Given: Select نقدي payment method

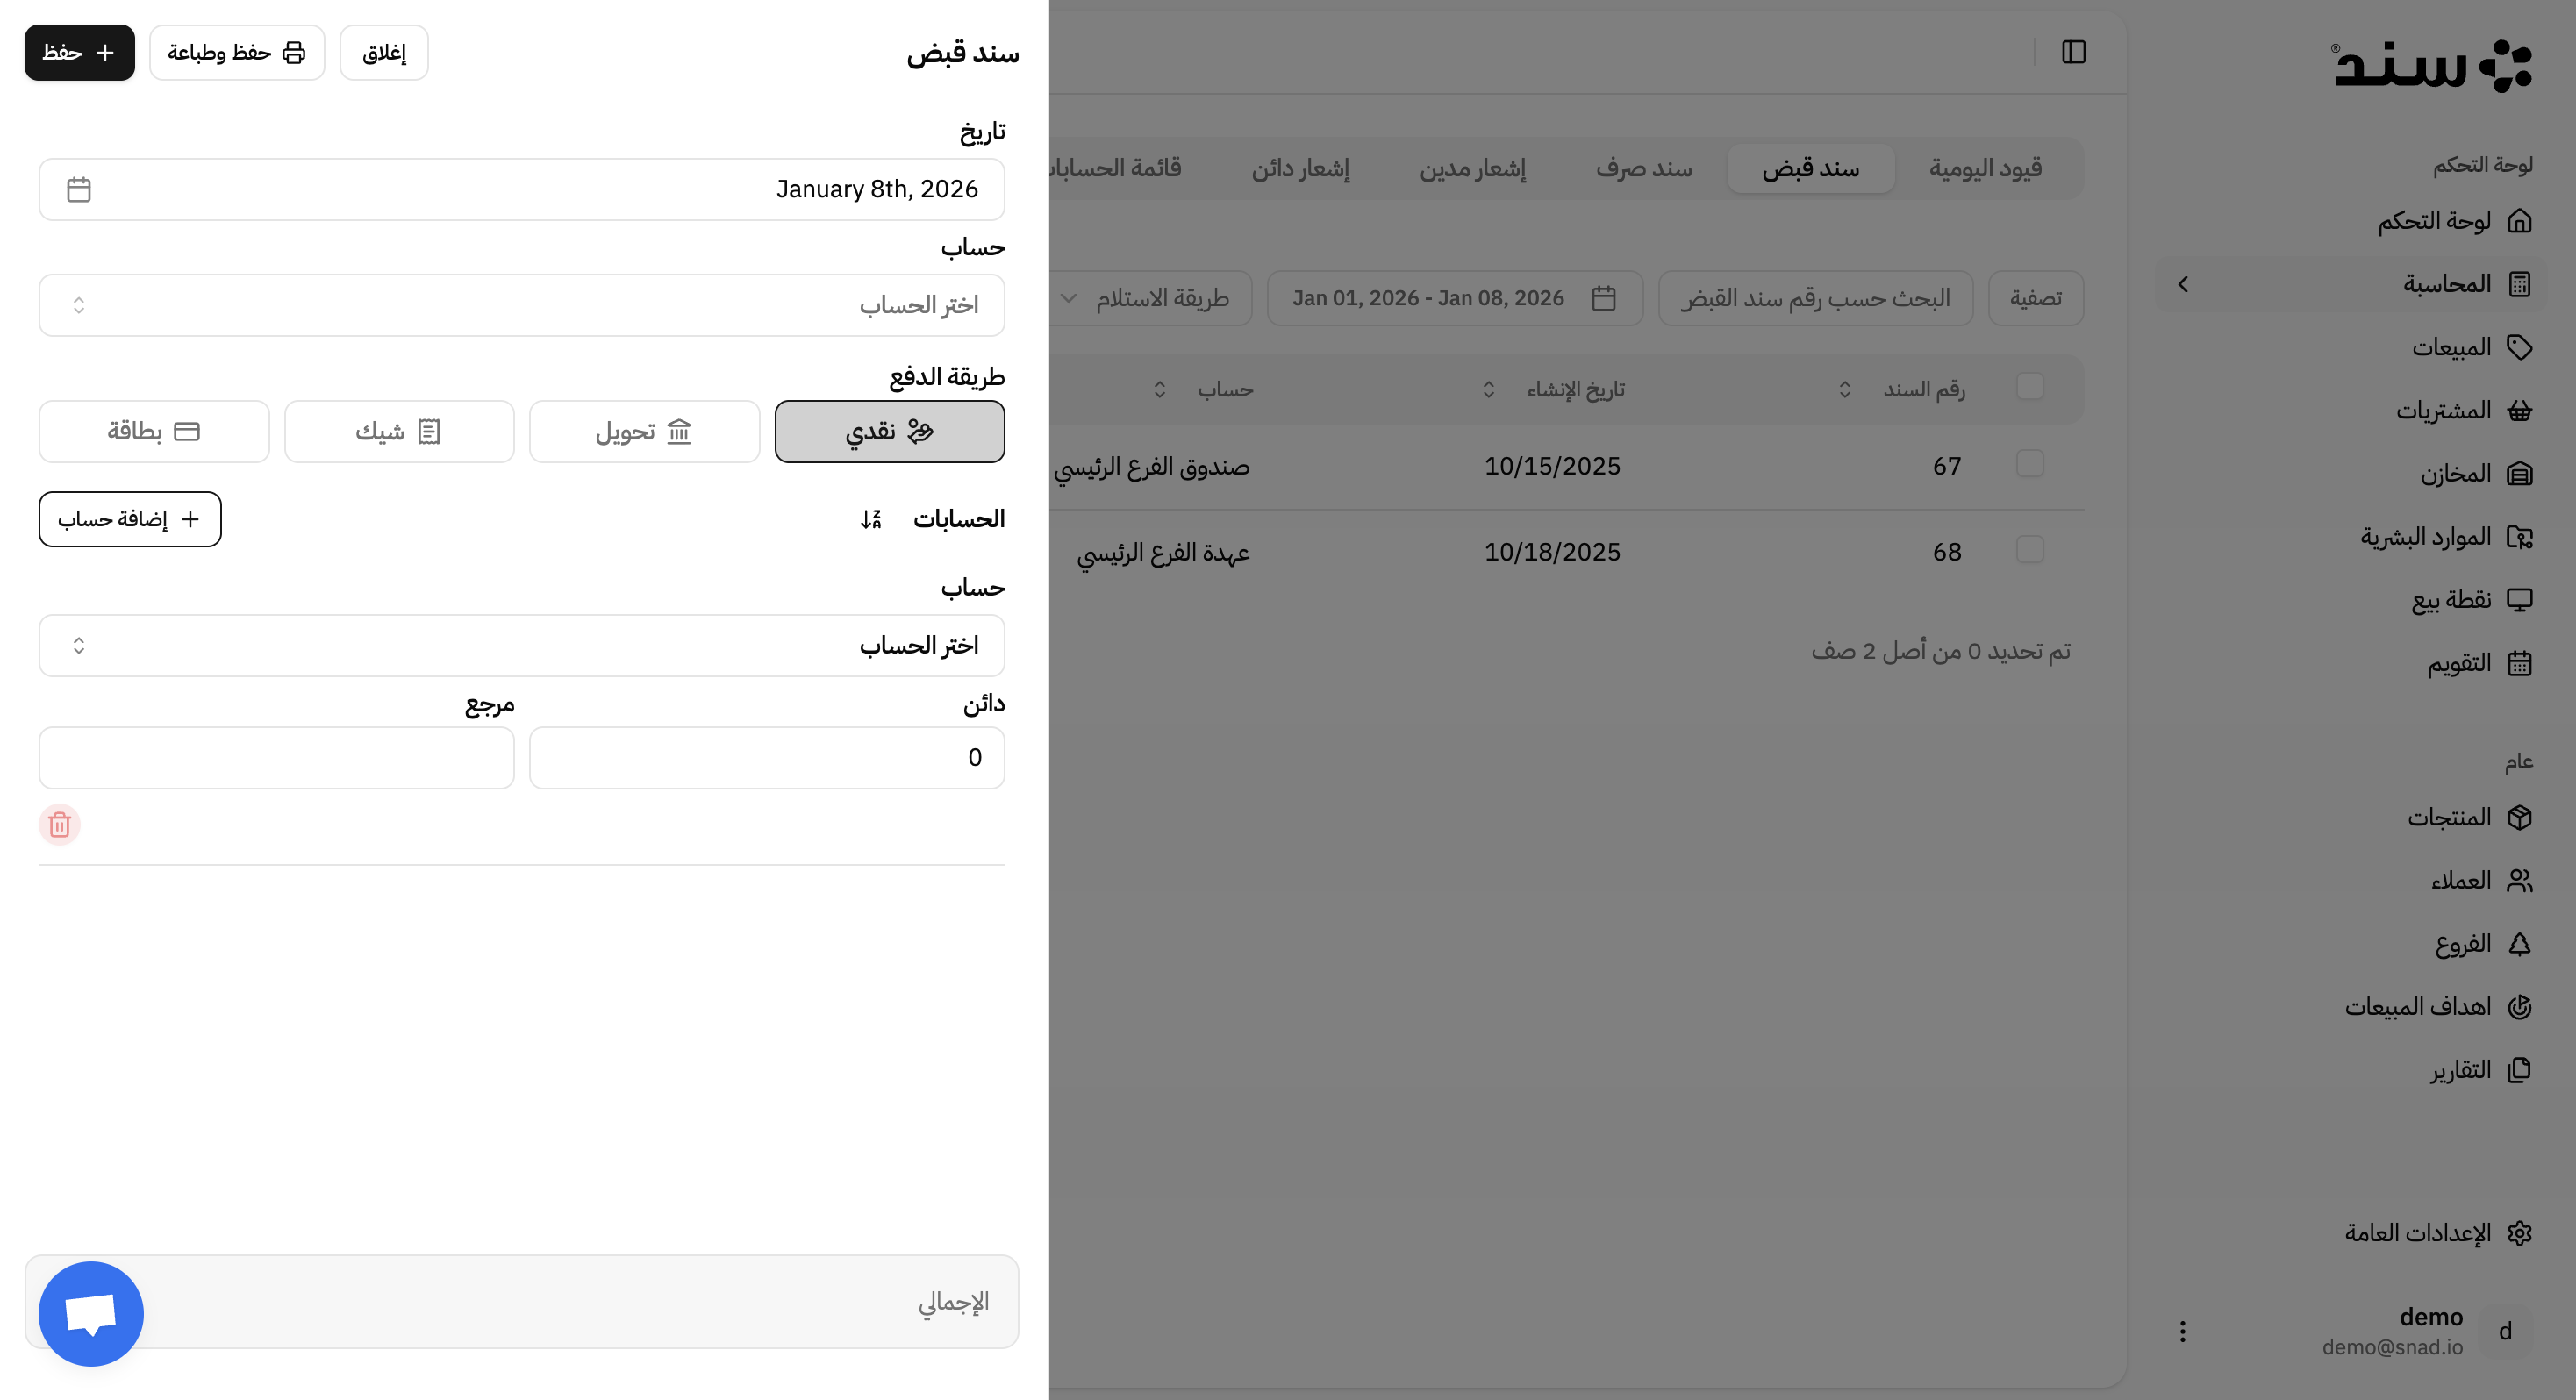Looking at the screenshot, I should point(889,431).
